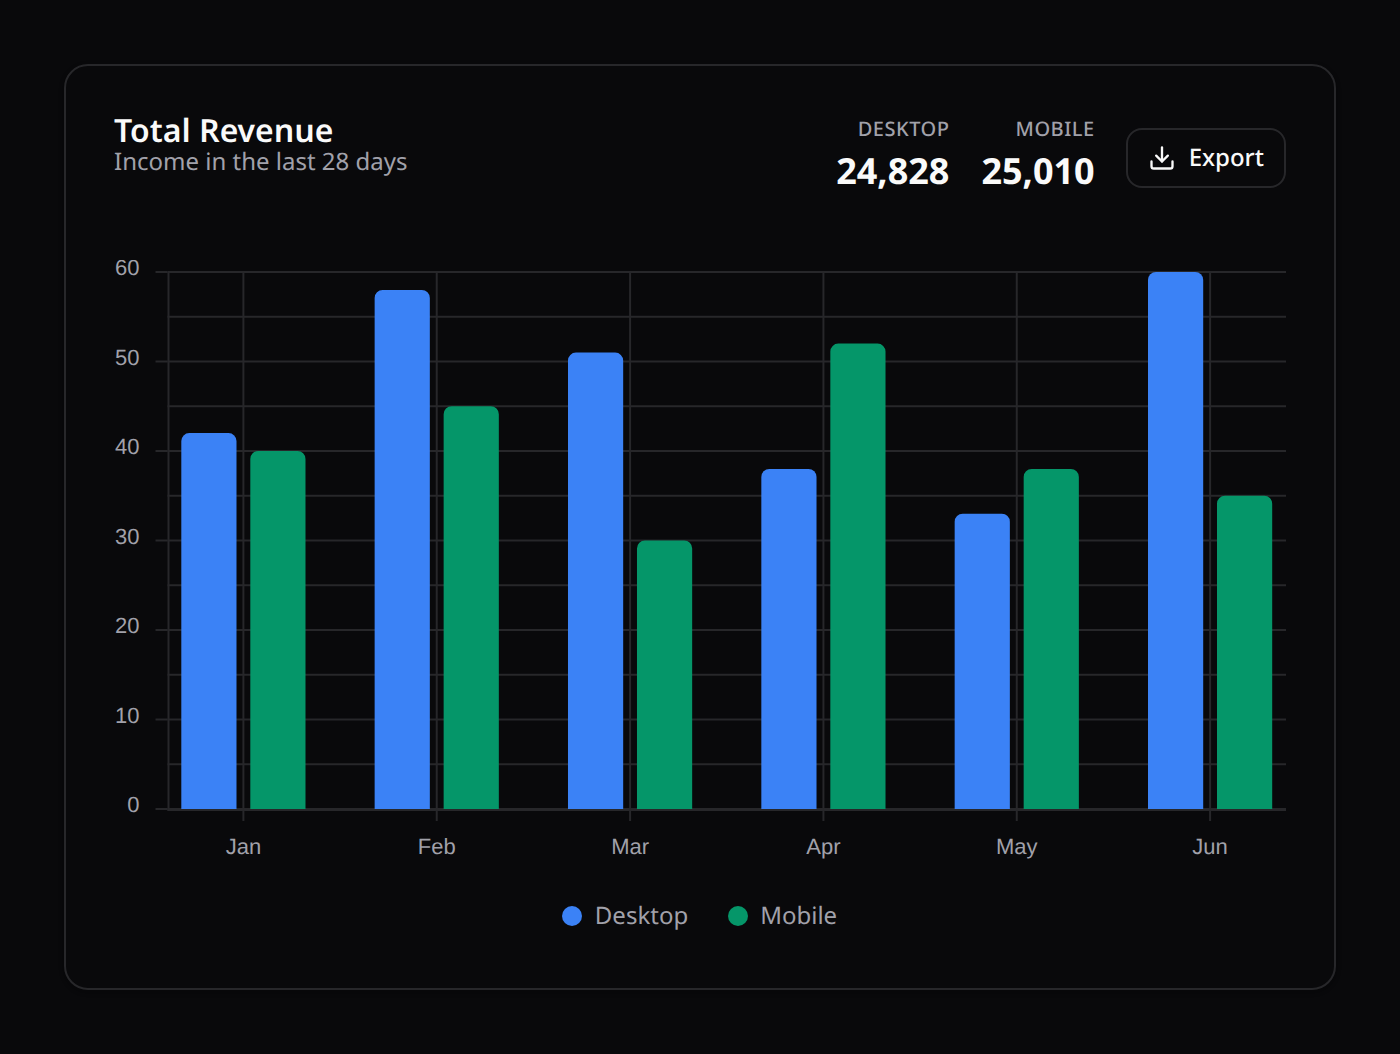Click the Feb desktop blue bar
Screen dimensions: 1400x1054
pyautogui.click(x=402, y=550)
